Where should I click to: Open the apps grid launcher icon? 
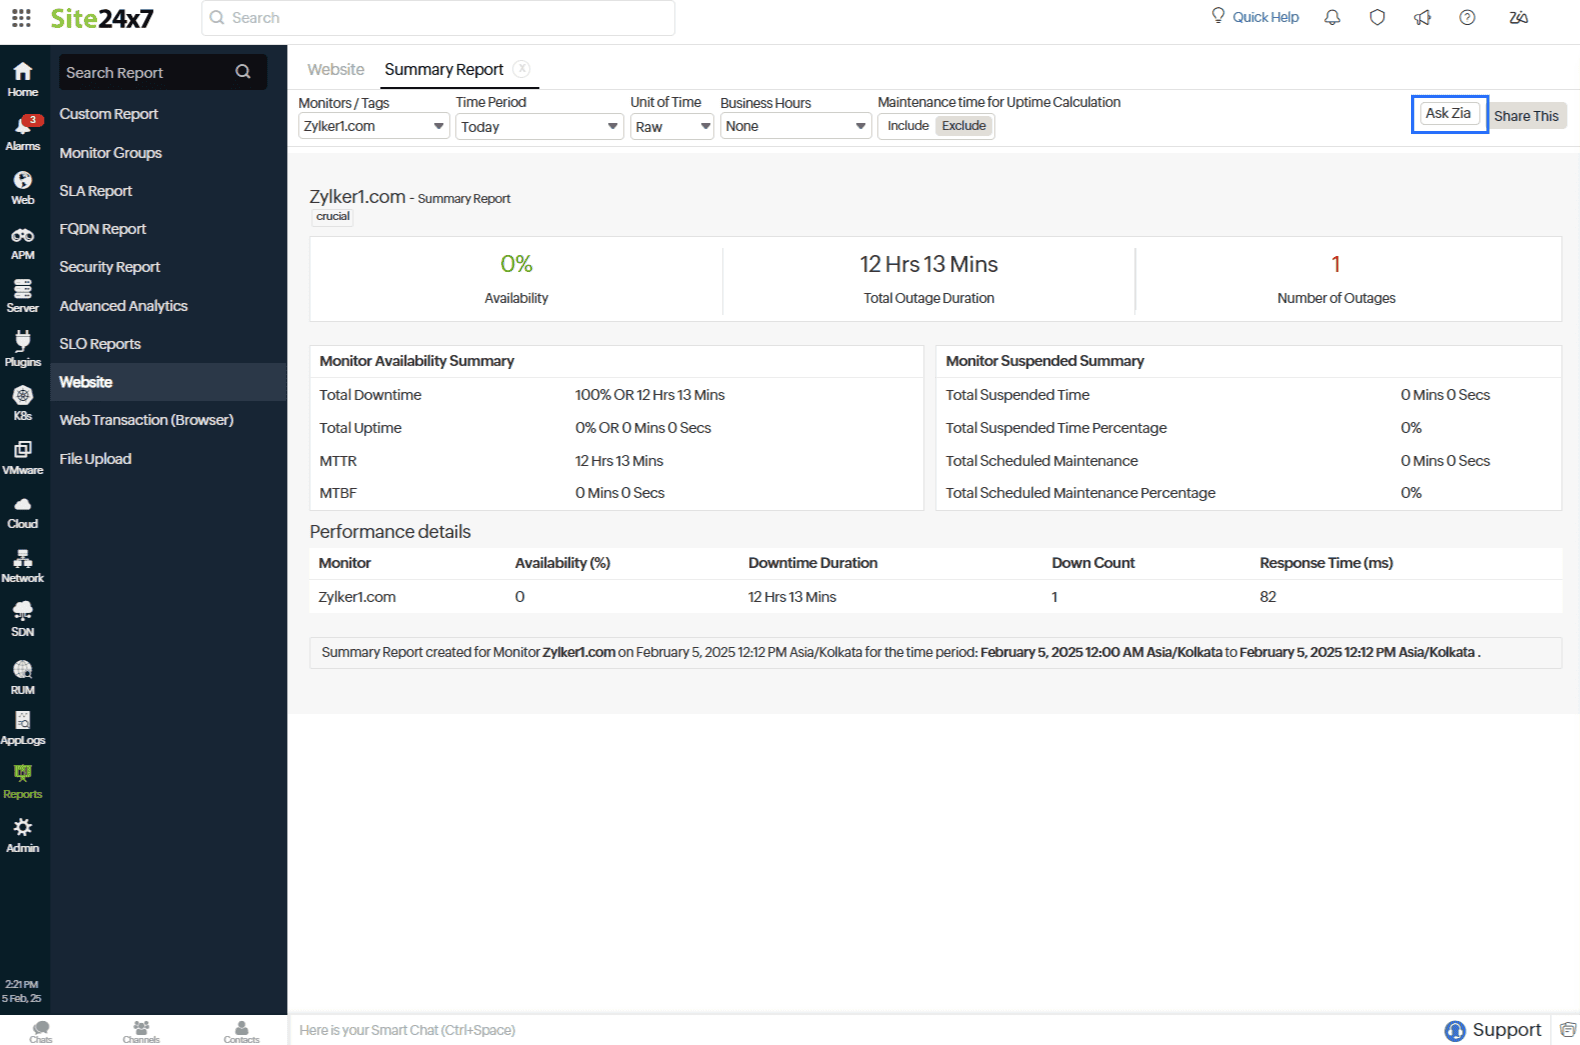point(21,18)
